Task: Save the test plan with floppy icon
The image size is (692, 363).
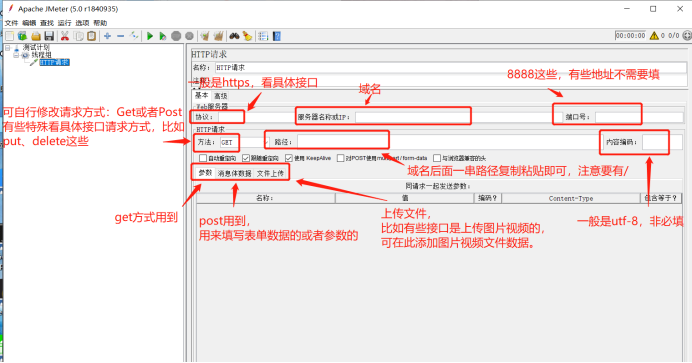Action: (49, 36)
